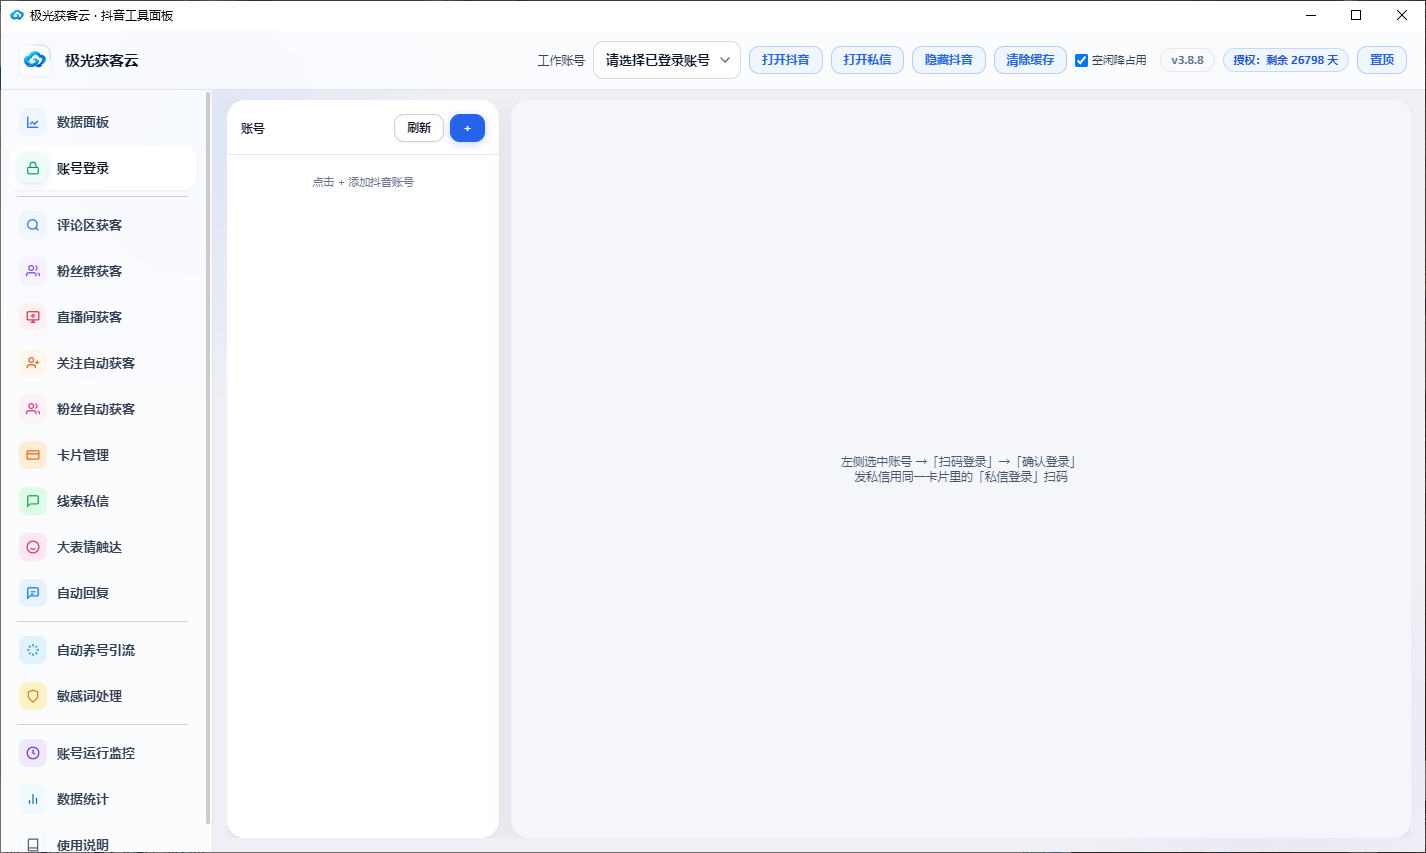Screen dimensions: 1426x853
Task: Click 打开私信 button
Action: pyautogui.click(x=867, y=60)
